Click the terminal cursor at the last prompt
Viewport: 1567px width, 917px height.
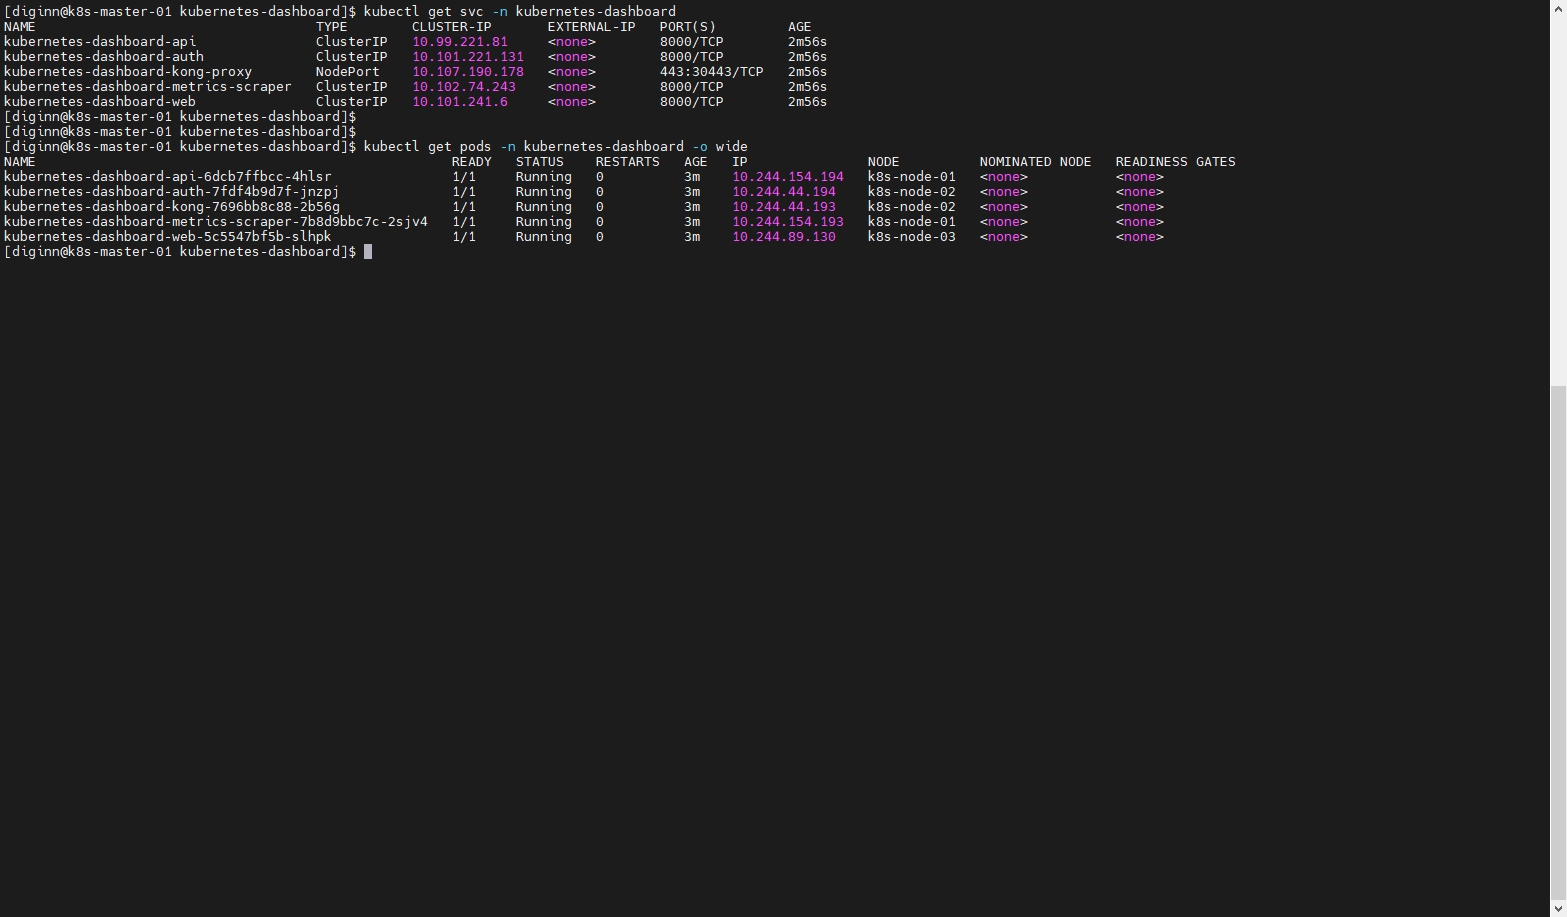click(368, 252)
